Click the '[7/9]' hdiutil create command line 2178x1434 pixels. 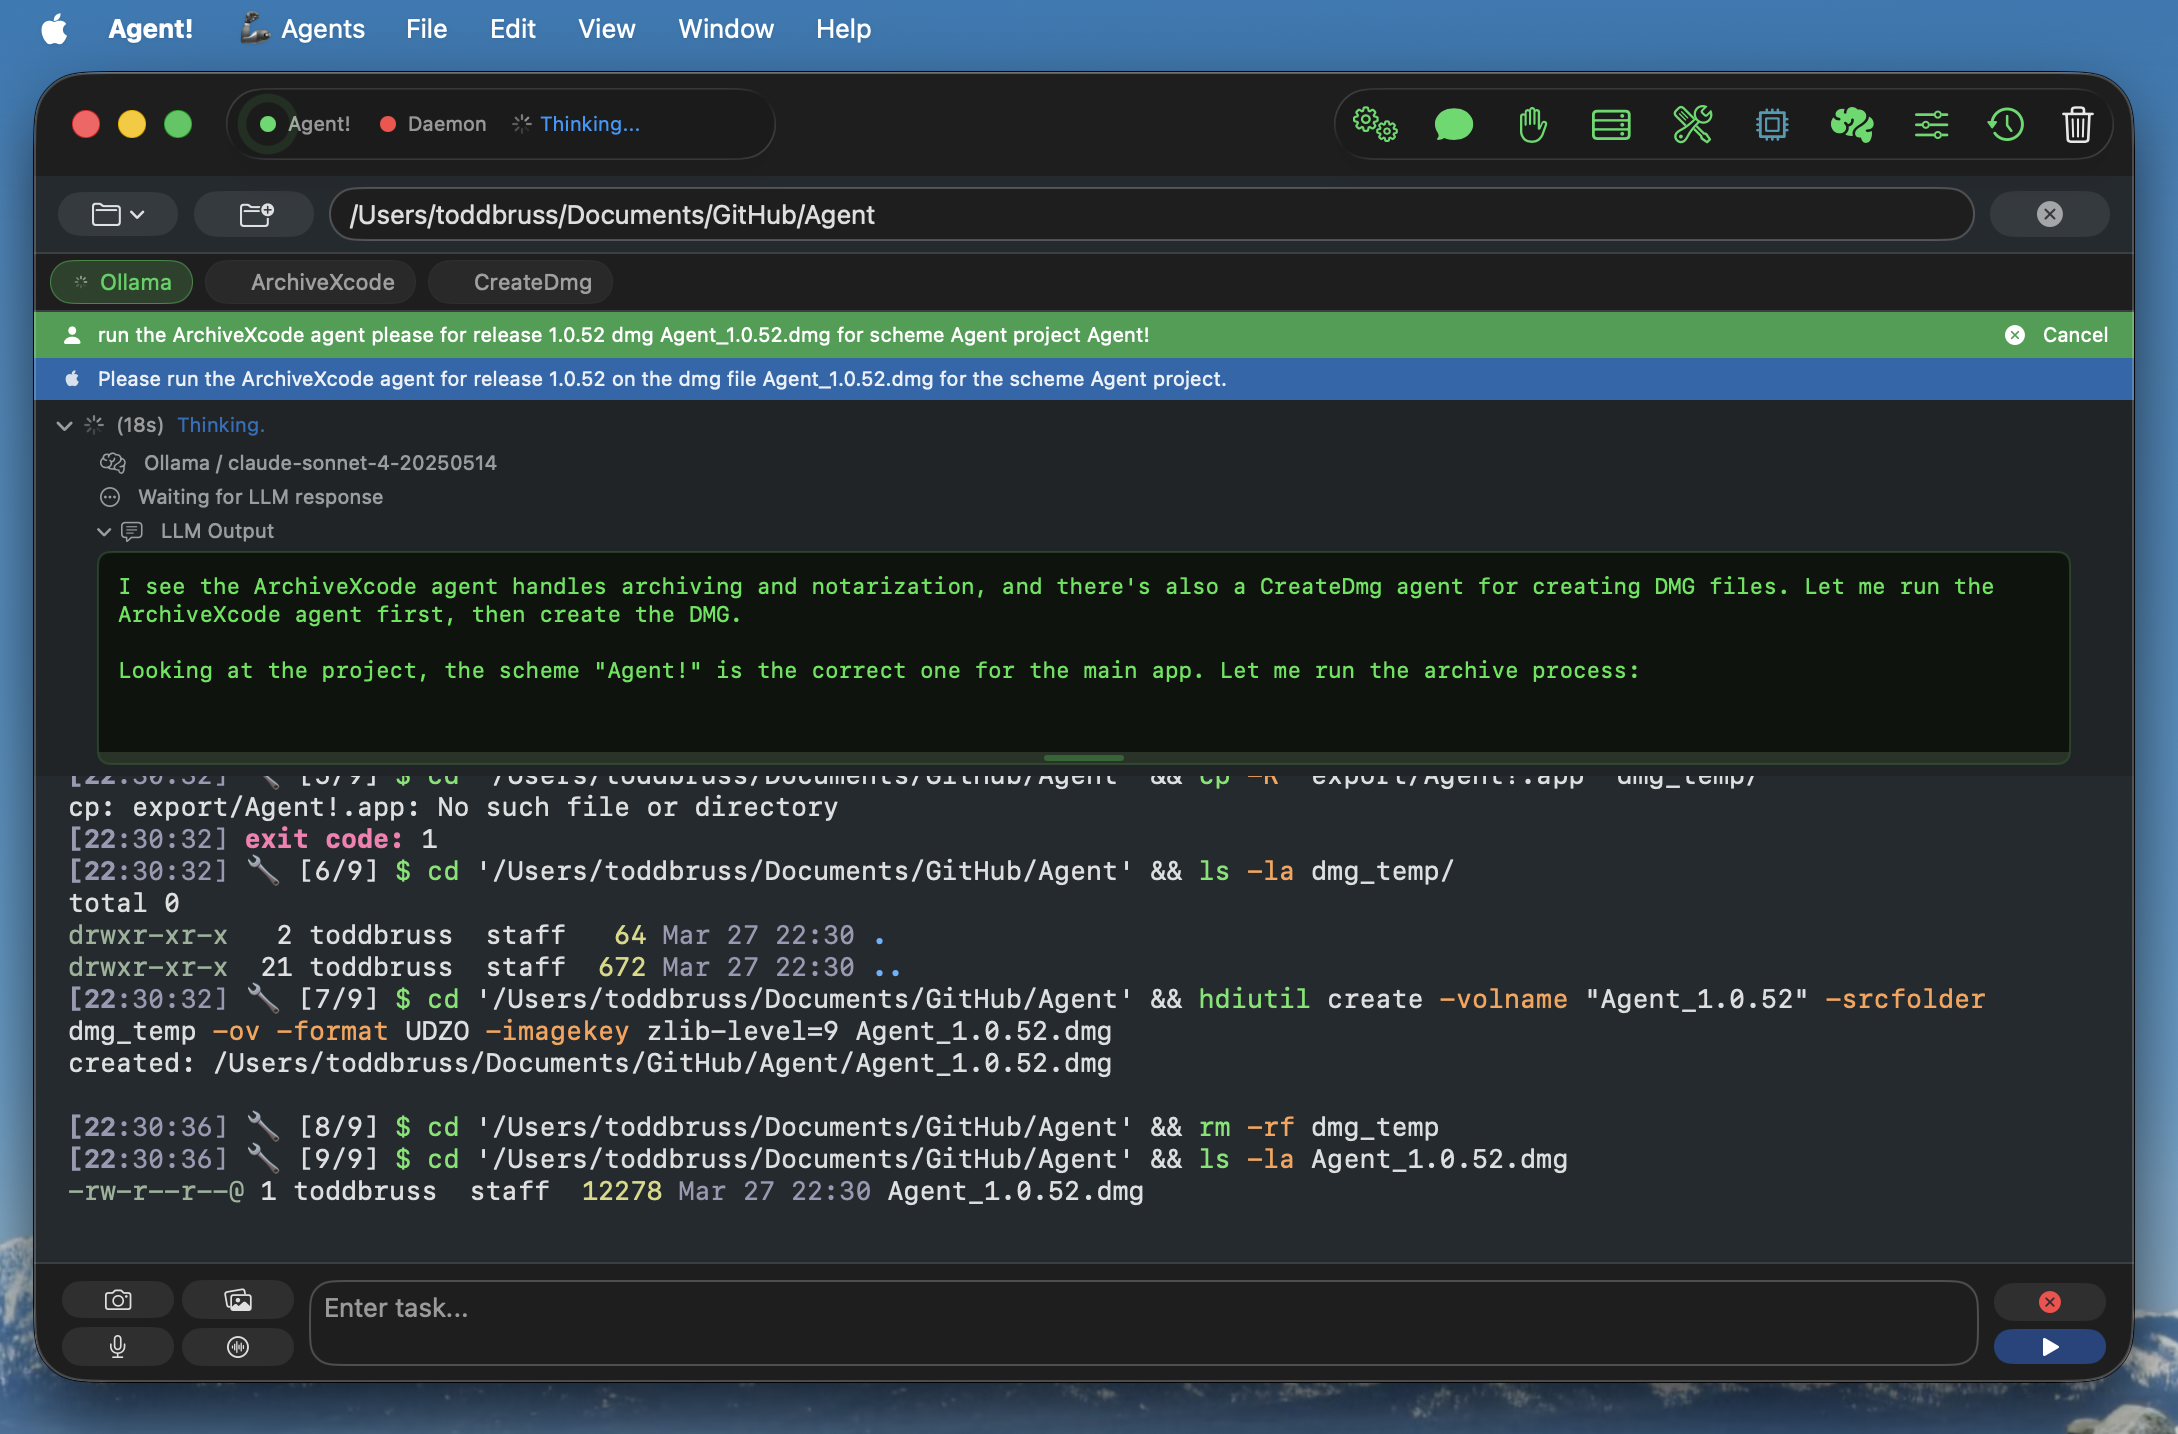point(1027,1015)
